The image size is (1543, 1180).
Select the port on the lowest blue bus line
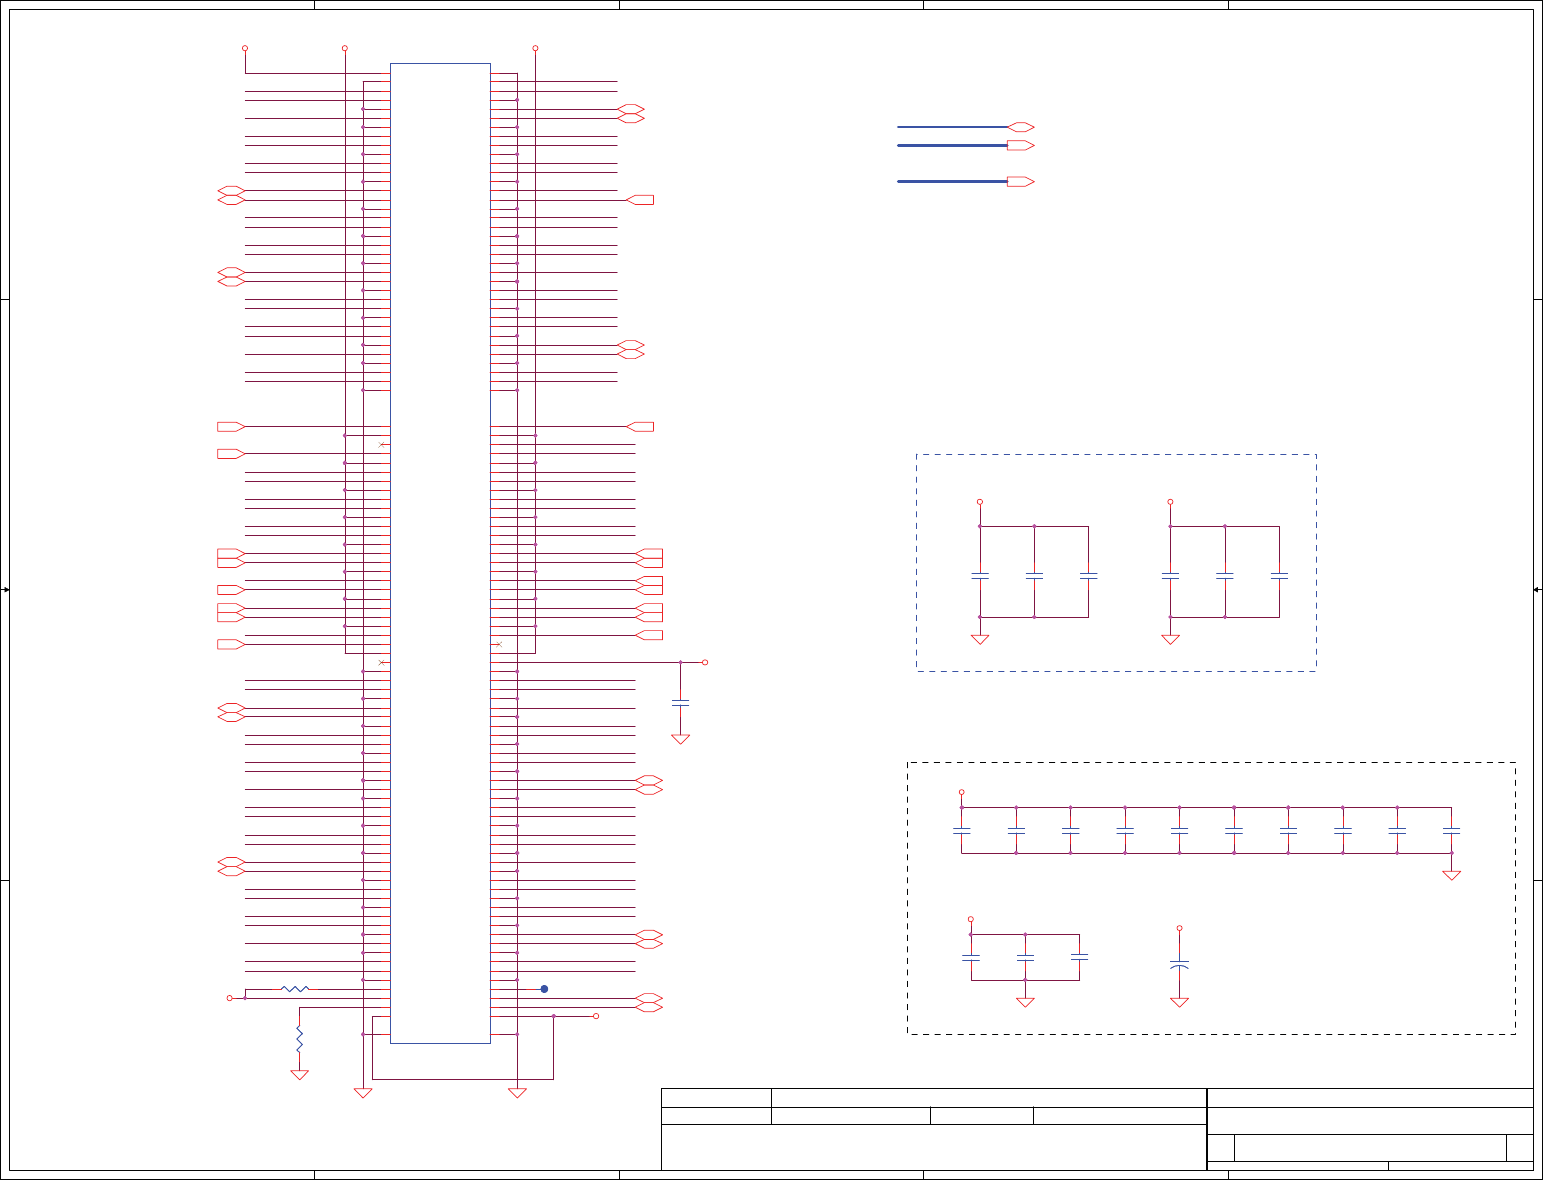tap(1021, 182)
